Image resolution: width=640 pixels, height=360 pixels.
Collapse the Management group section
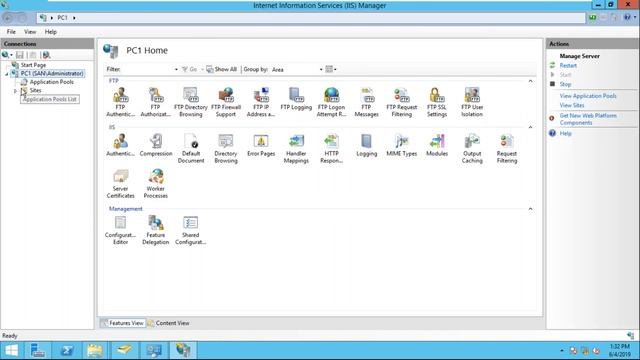530,209
